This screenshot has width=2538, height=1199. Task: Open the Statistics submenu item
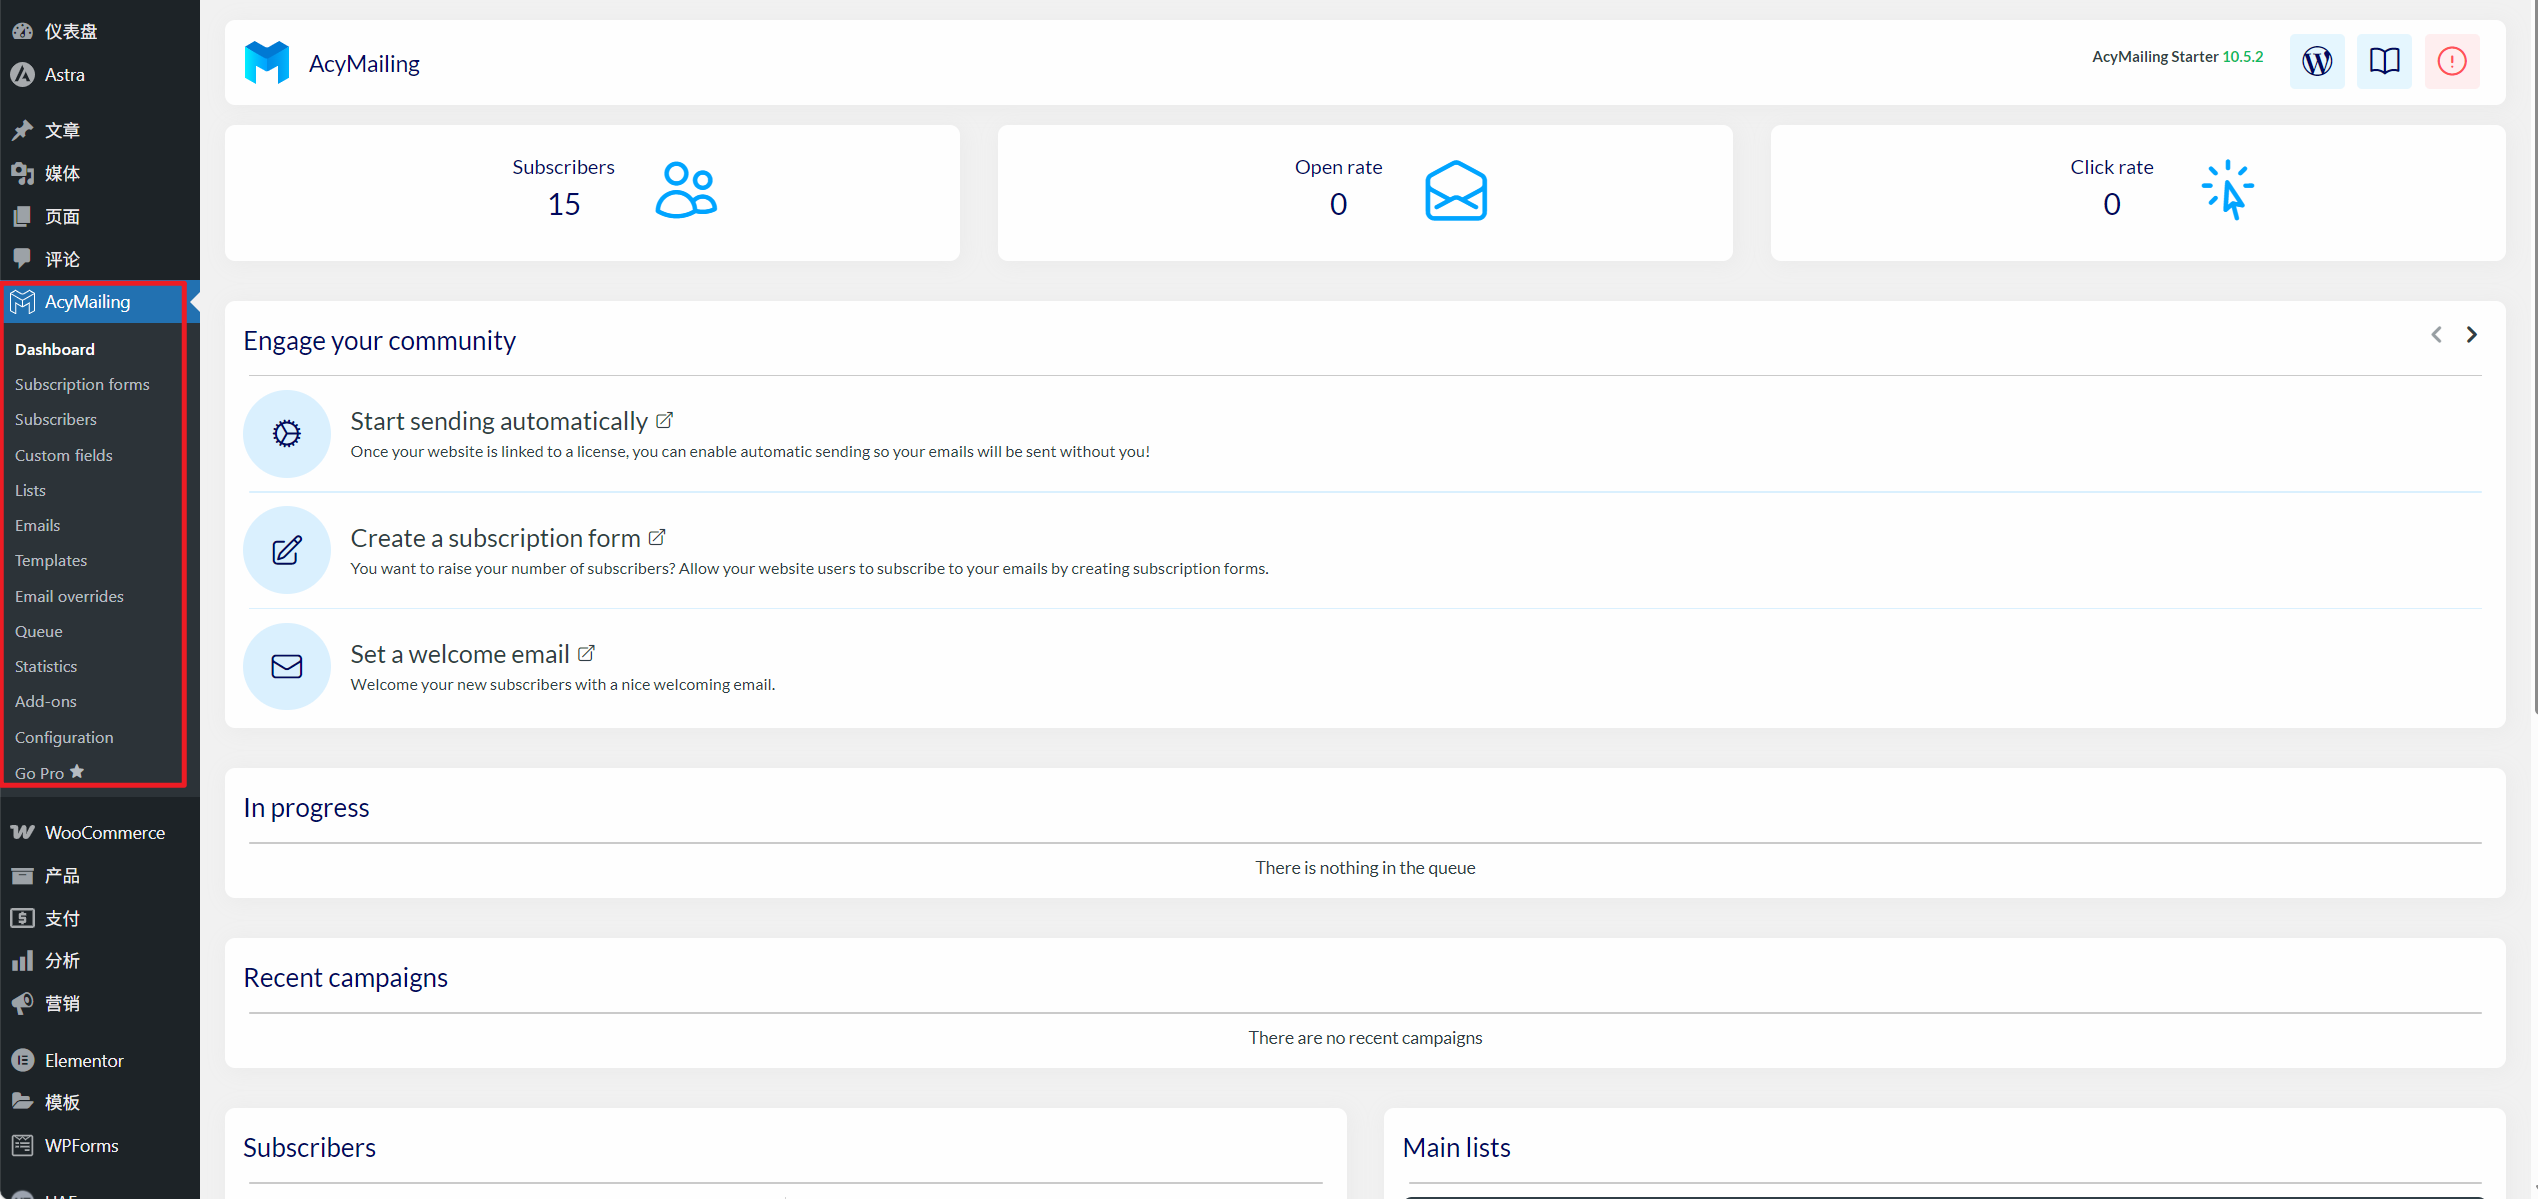click(x=46, y=666)
